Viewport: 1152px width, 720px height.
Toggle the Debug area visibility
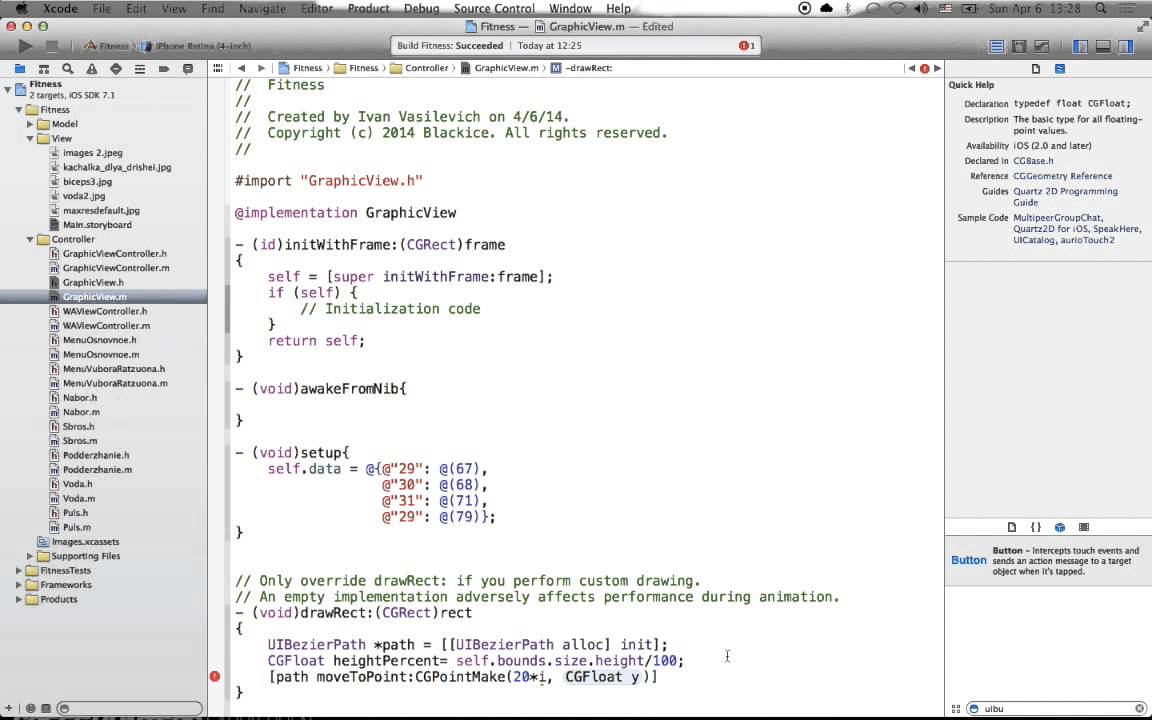coord(1103,46)
